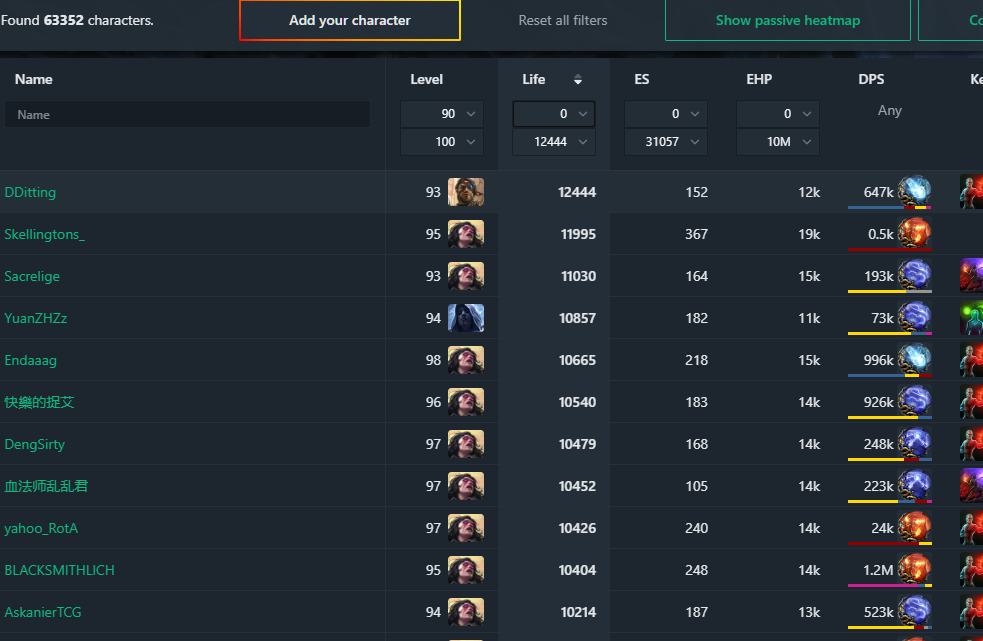Viewport: 983px width, 641px height.
Task: Click the Name filter input field
Action: [187, 115]
